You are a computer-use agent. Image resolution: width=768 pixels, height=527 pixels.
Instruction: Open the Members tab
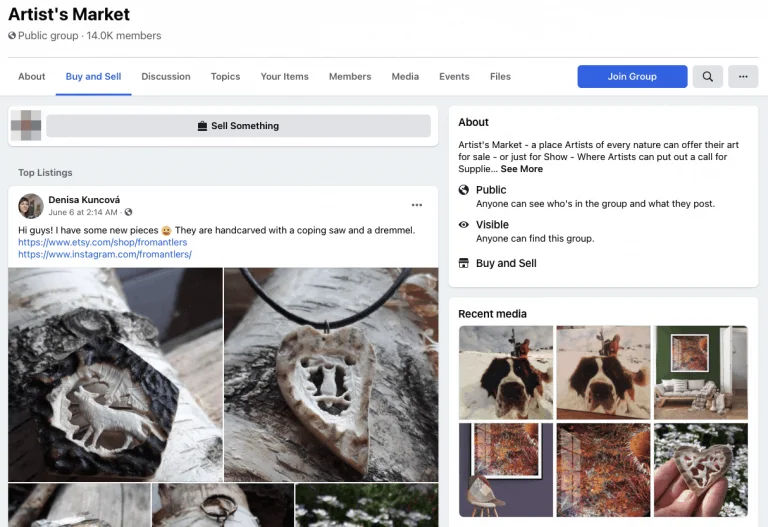[350, 77]
